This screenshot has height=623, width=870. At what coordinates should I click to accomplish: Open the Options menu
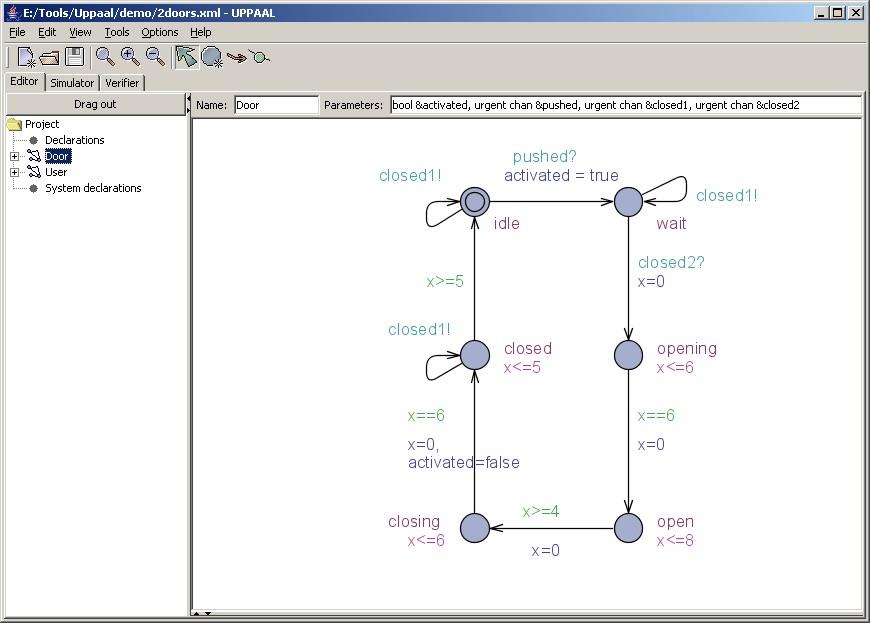click(x=160, y=32)
